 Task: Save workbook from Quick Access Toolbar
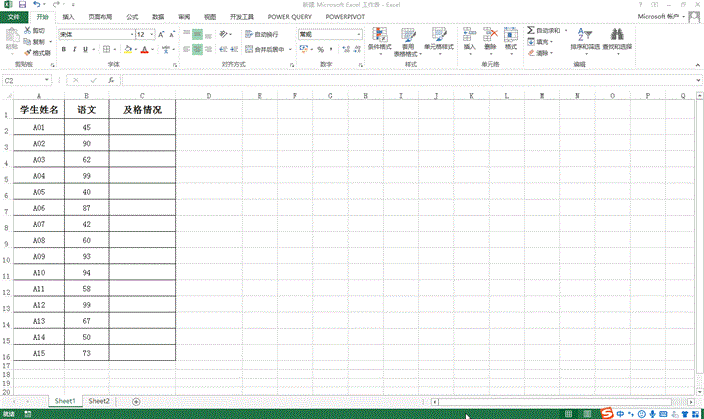click(x=21, y=5)
